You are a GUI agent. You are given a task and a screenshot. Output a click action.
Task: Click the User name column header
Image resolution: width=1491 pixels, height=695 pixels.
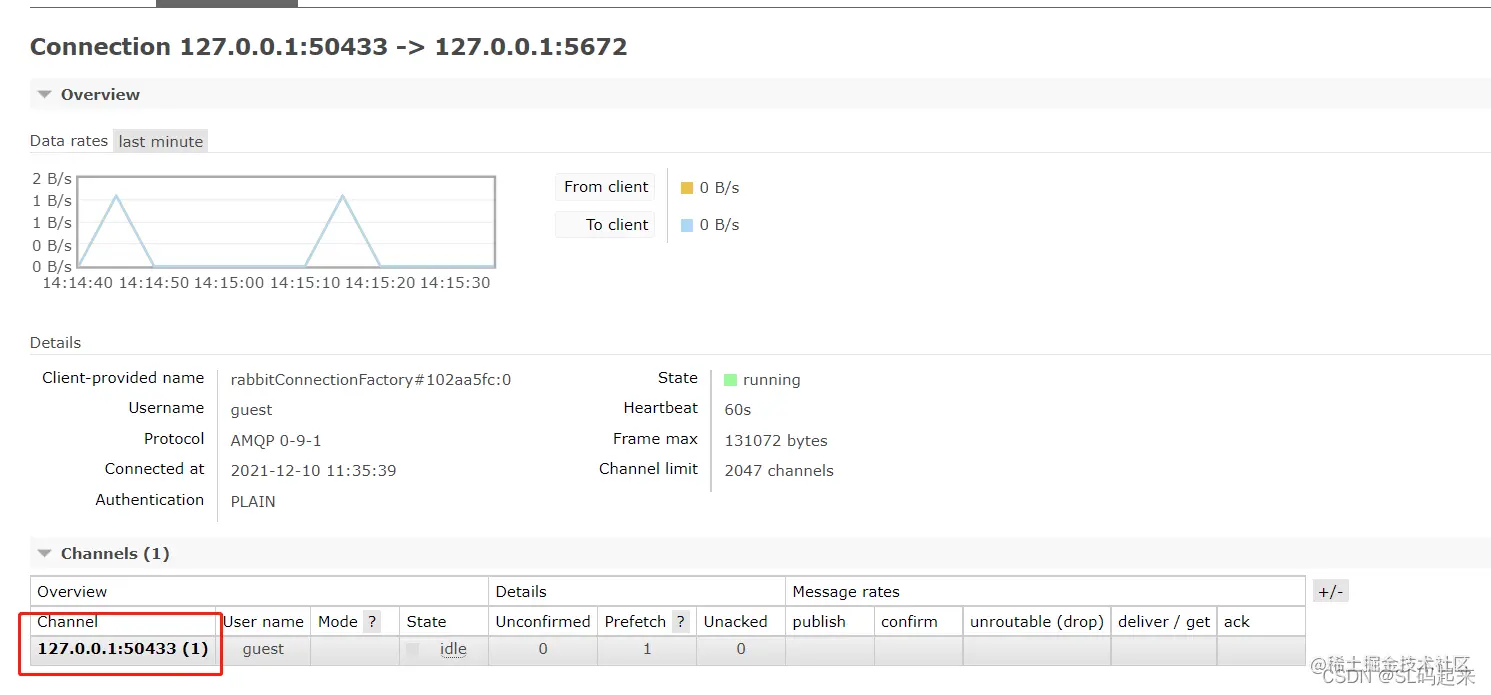263,621
